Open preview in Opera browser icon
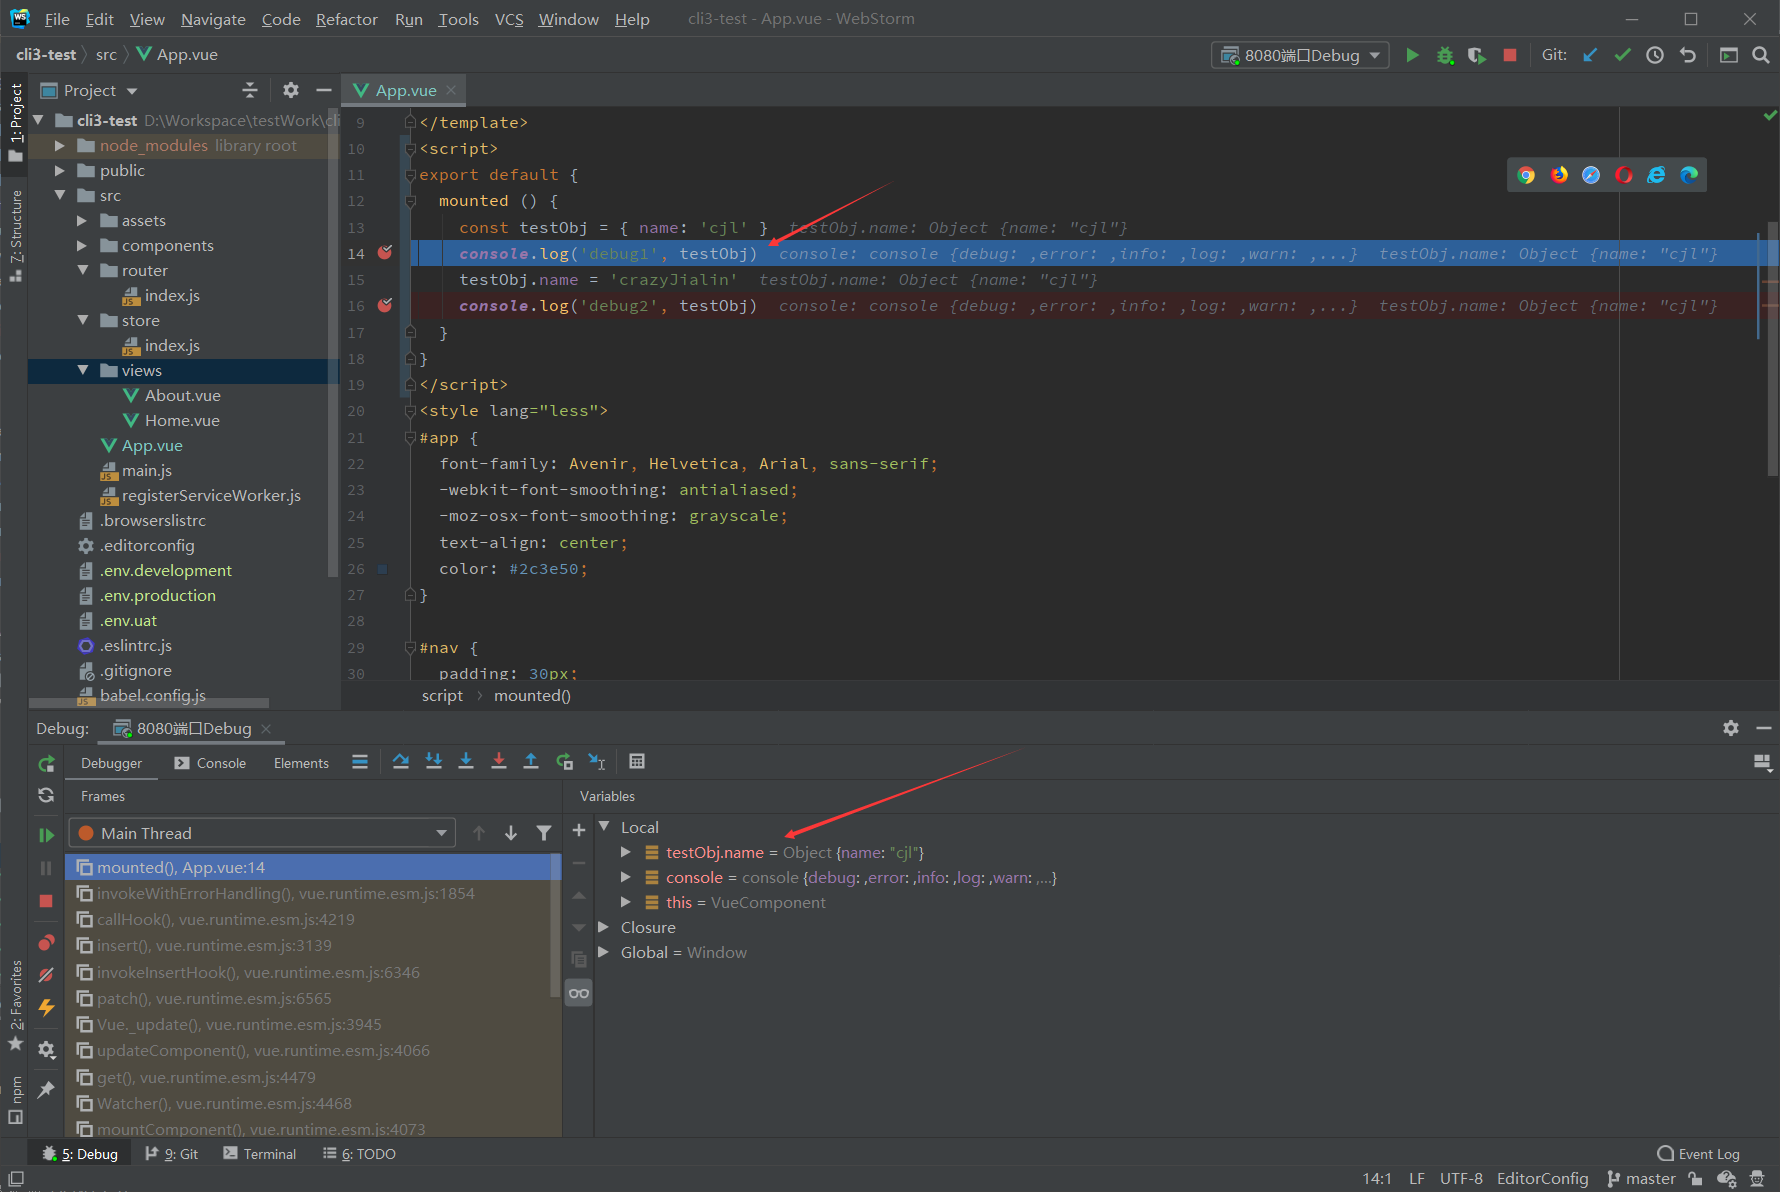 [1624, 175]
